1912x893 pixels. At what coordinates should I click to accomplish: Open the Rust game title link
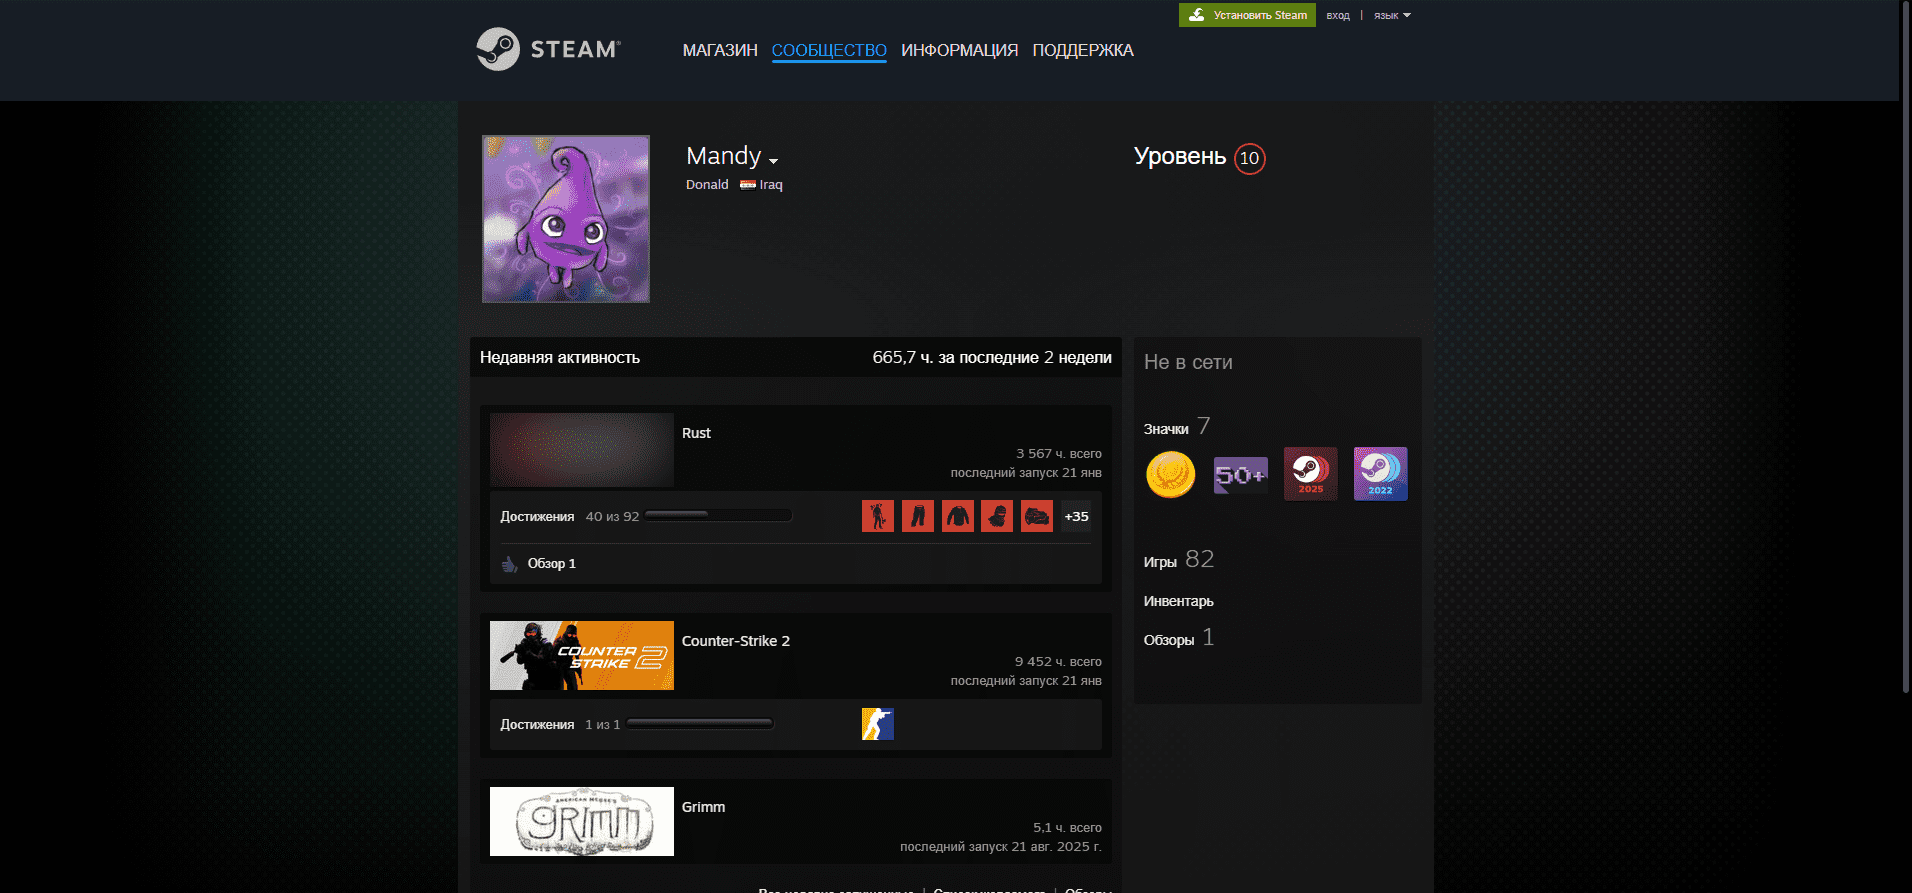tap(696, 433)
